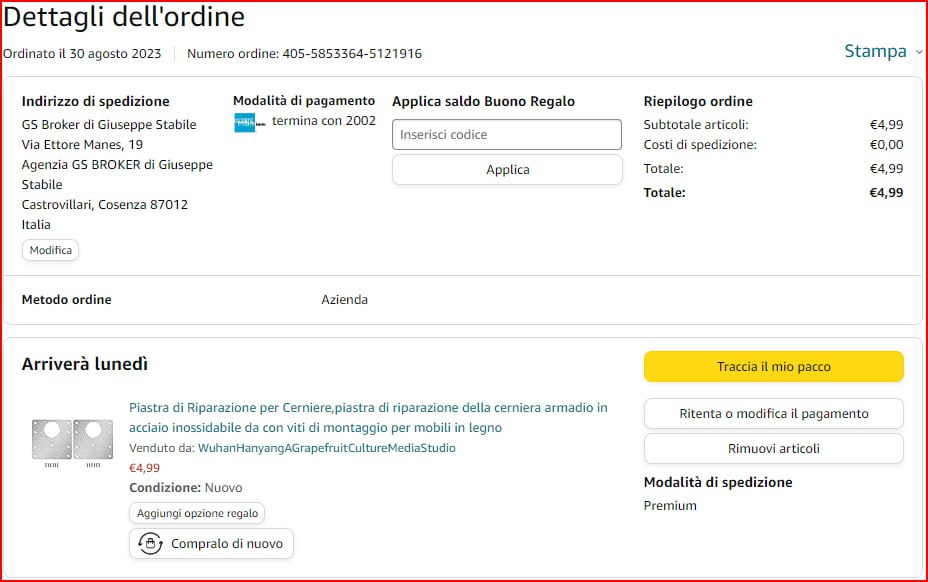Click the bold Totale €4,99 amount
Viewport: 928px width, 582px height.
pyautogui.click(x=886, y=192)
